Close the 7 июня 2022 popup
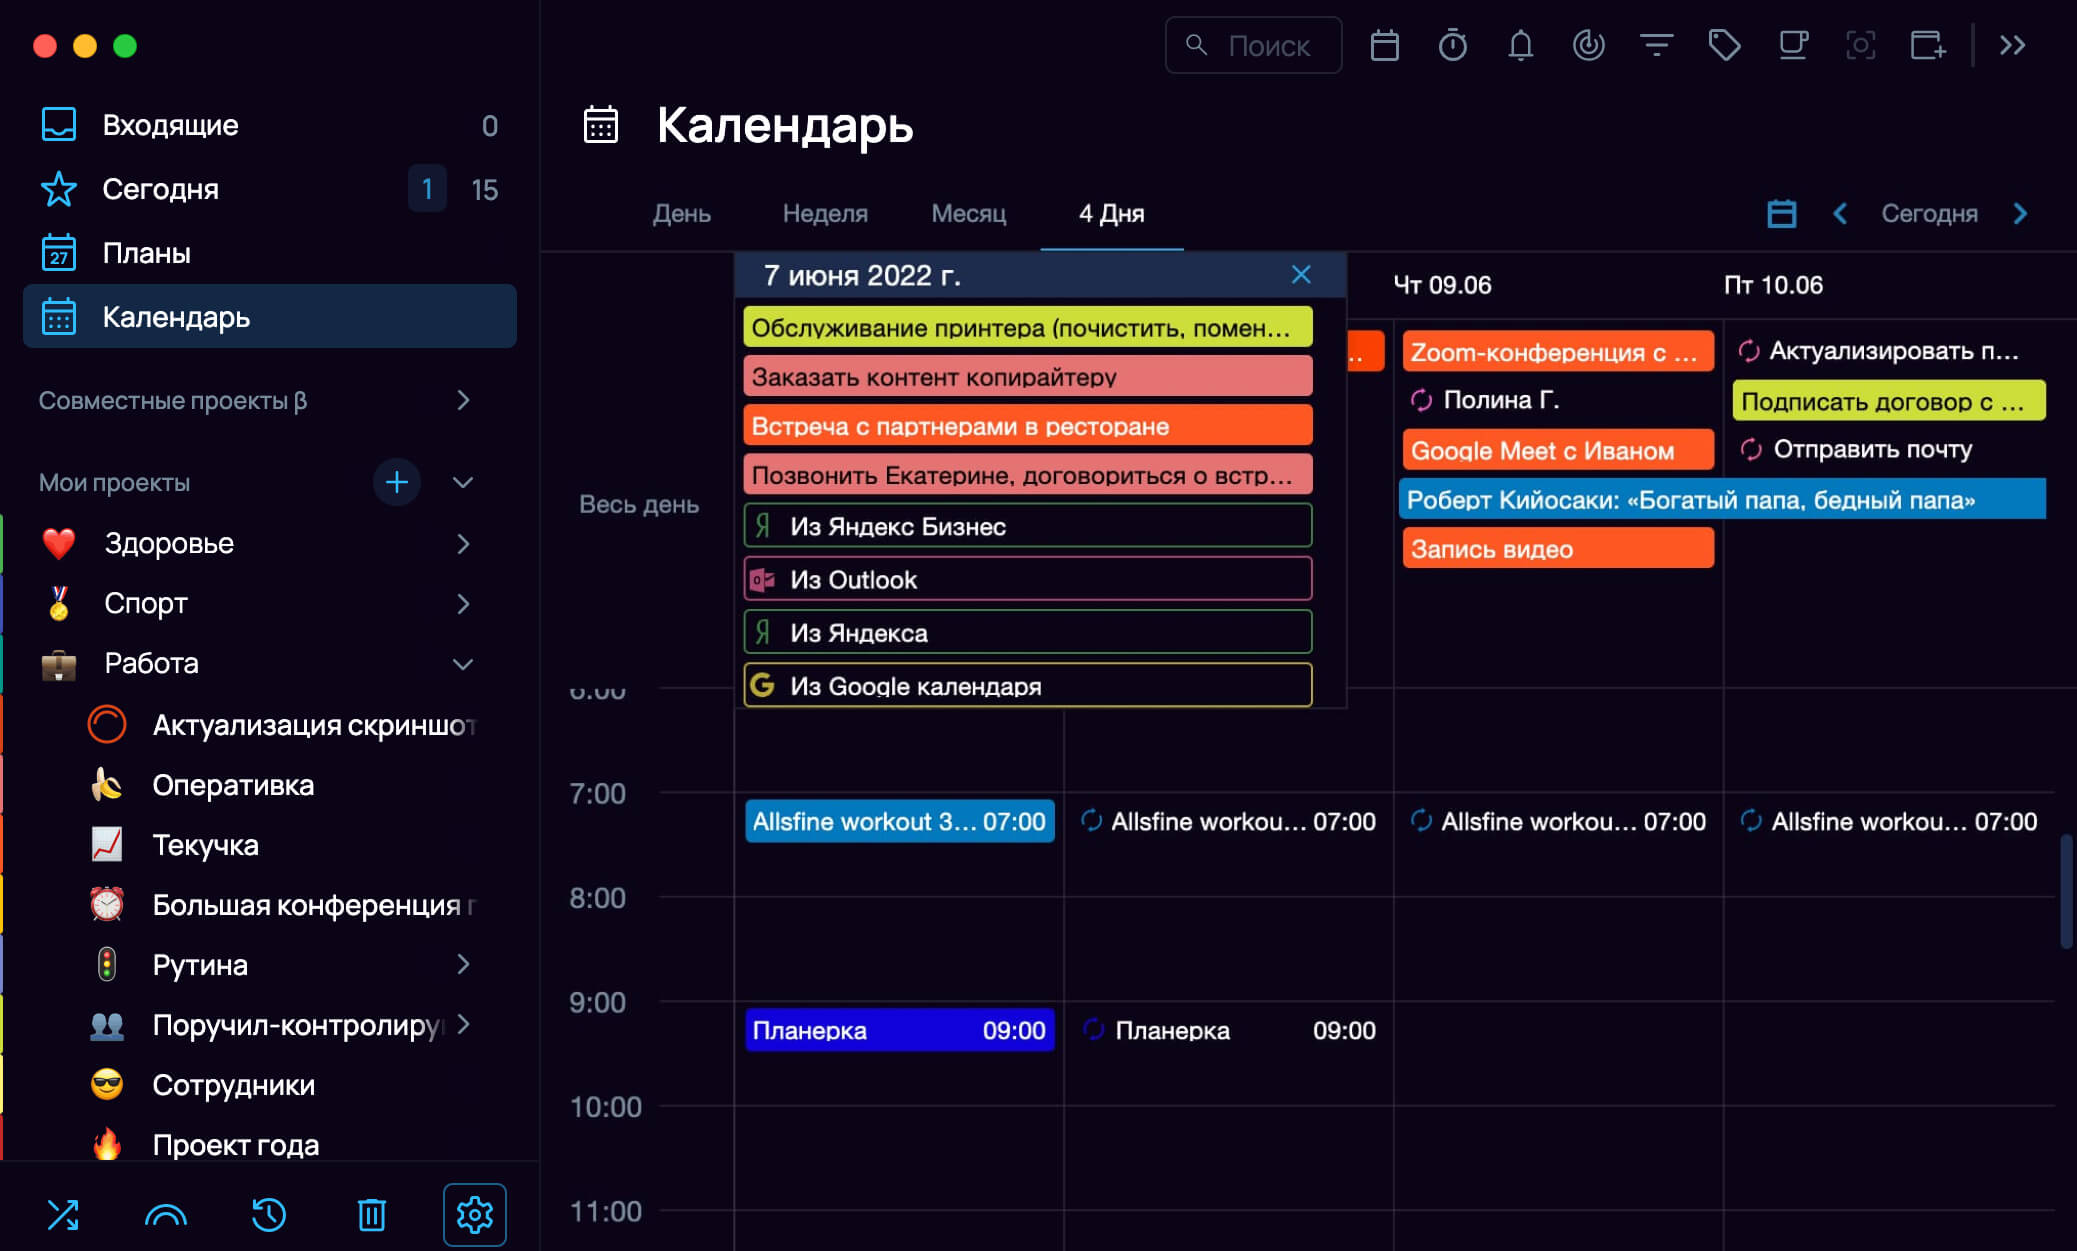 pos(1301,275)
